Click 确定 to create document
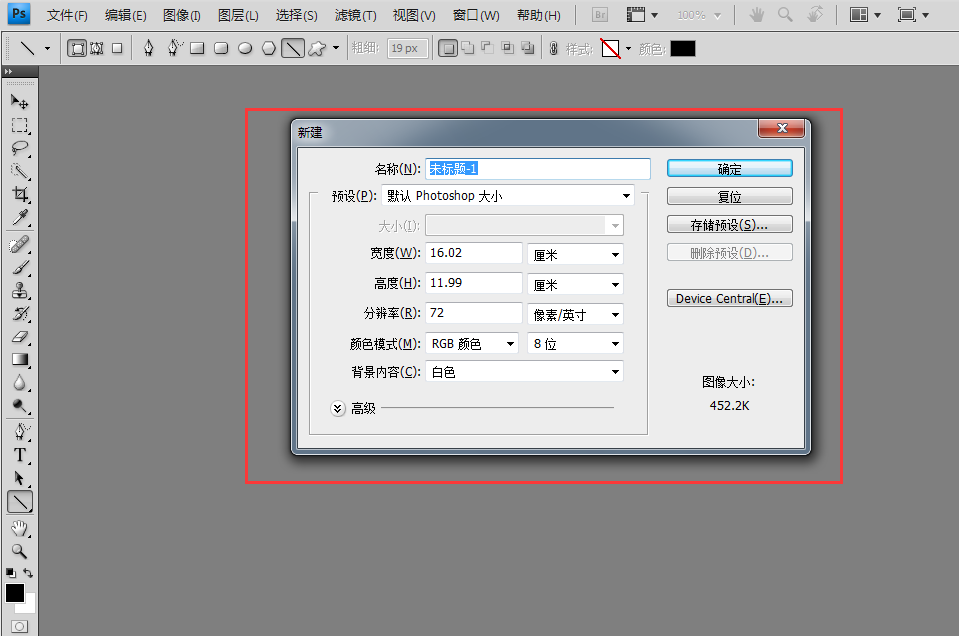Viewport: 959px width, 636px height. 730,169
